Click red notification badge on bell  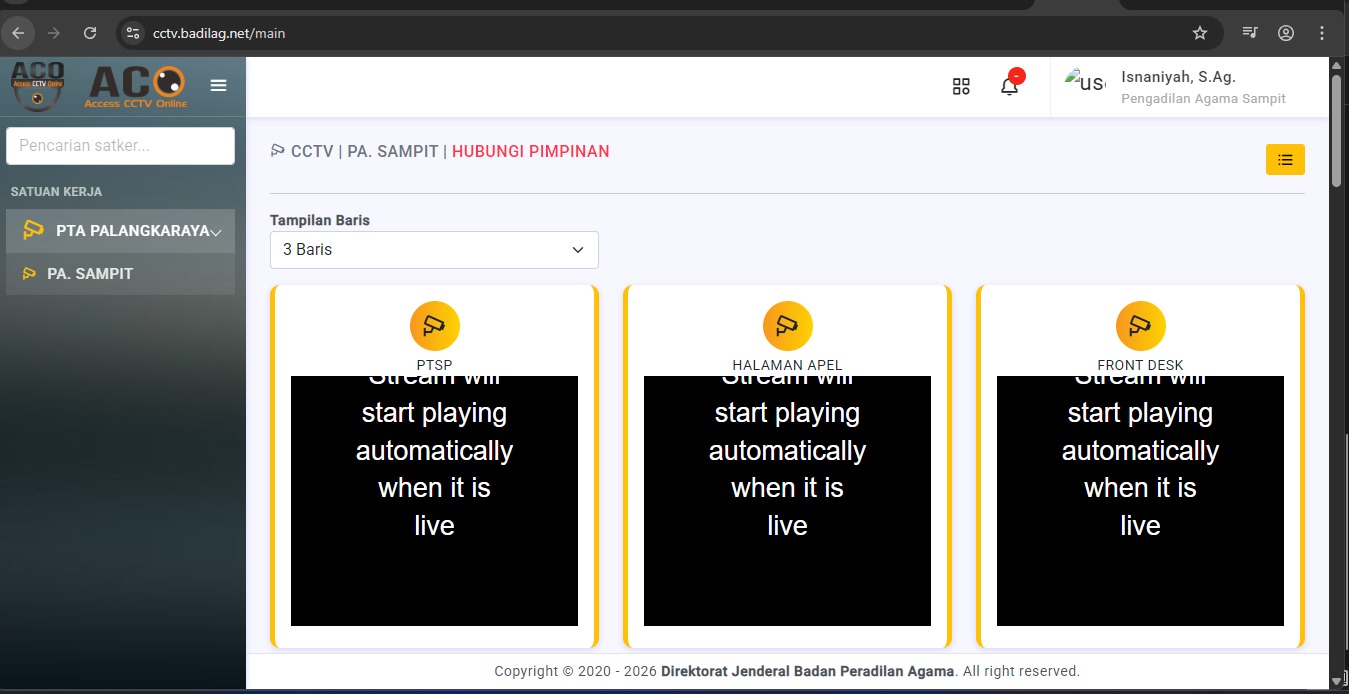[x=1017, y=76]
